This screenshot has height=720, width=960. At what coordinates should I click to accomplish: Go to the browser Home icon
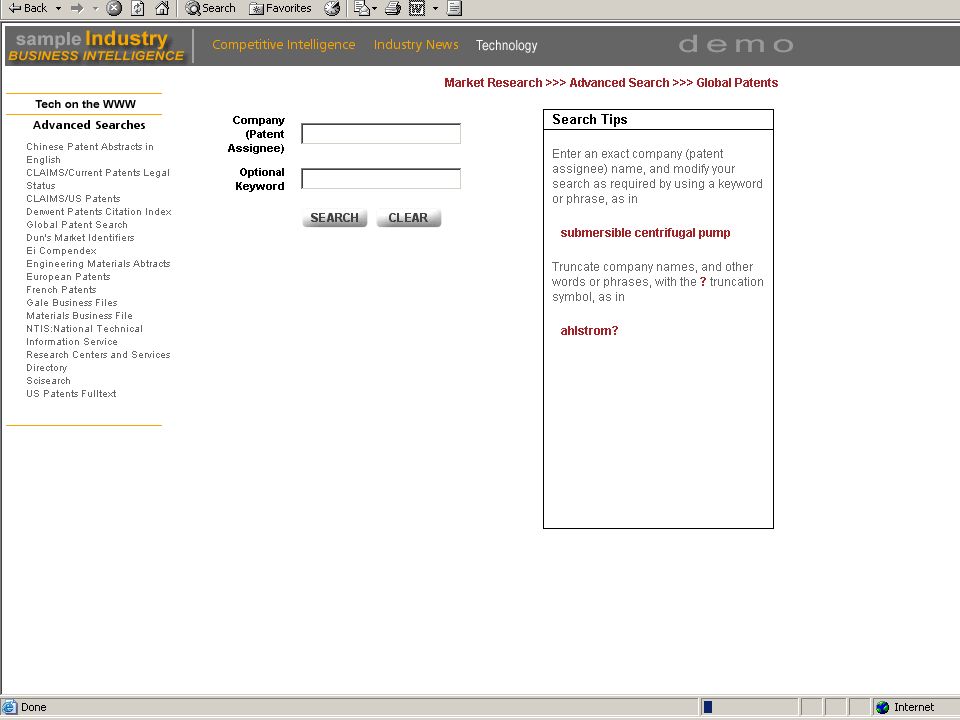click(x=162, y=8)
